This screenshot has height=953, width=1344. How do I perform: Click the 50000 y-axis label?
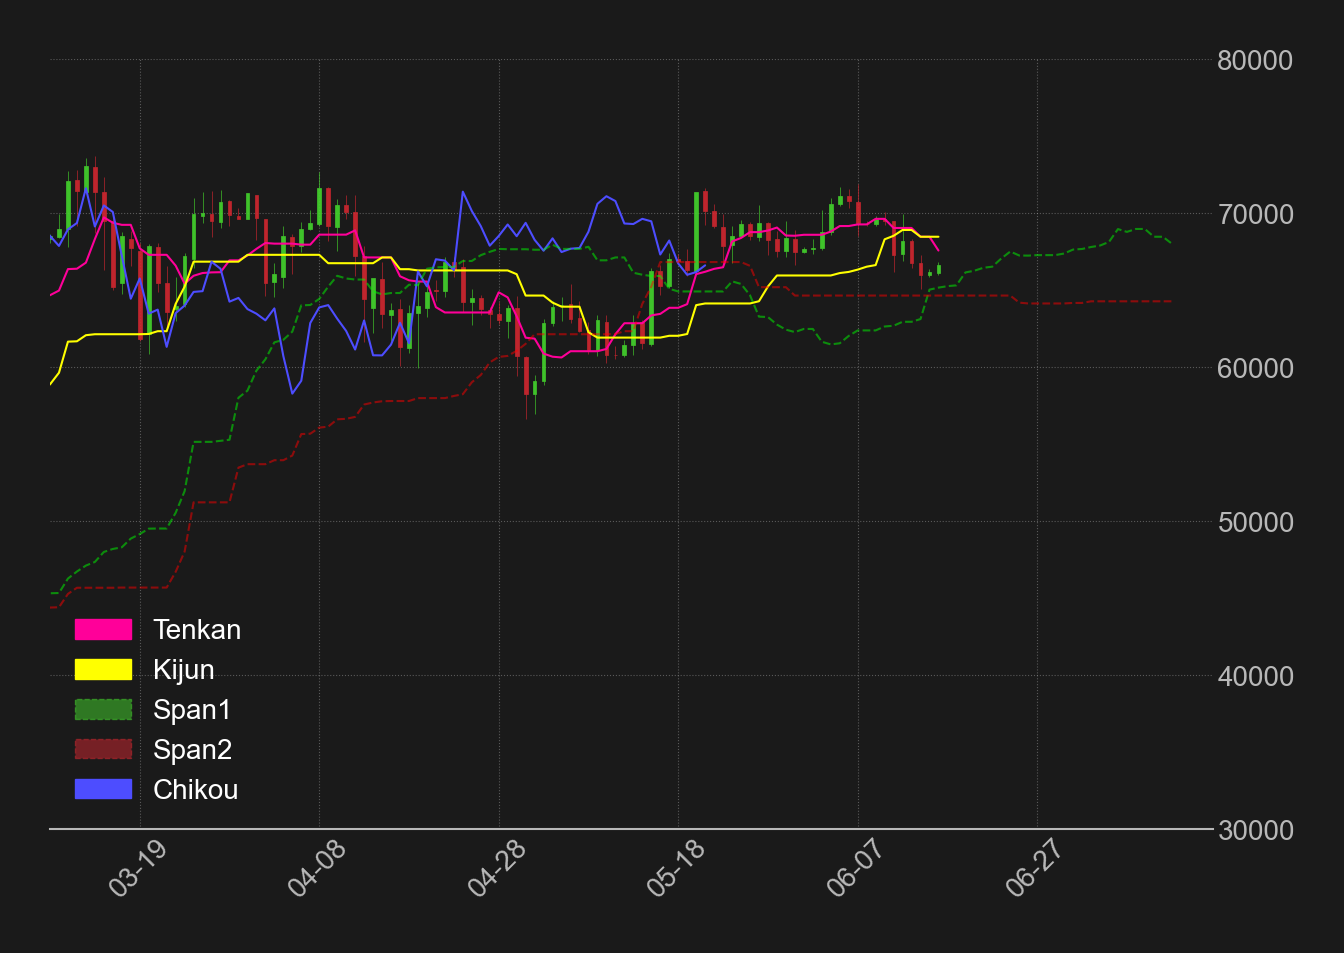click(x=1255, y=523)
